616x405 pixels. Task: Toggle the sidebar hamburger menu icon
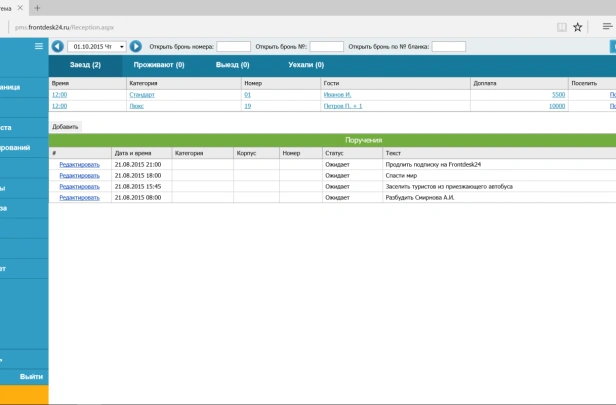click(x=38, y=46)
